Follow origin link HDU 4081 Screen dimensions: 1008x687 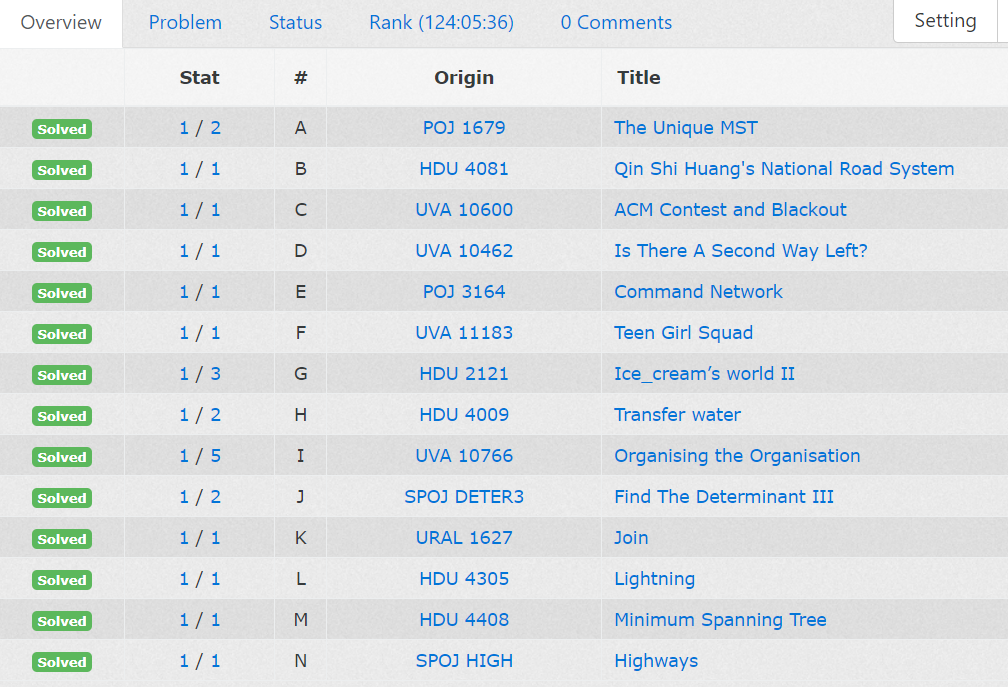[x=464, y=169]
